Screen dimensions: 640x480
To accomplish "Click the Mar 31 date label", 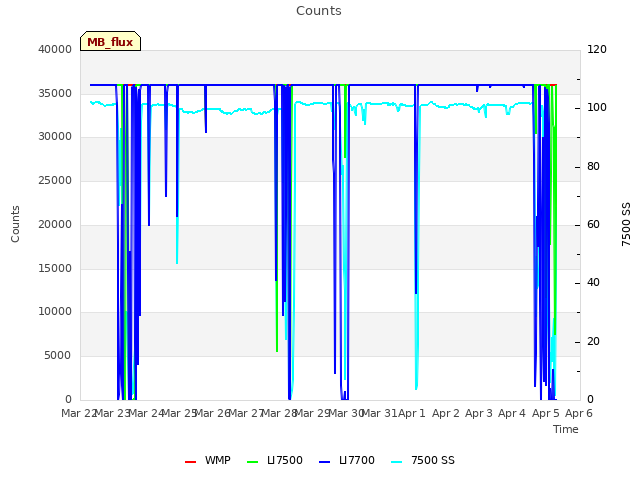I will coord(379,413).
